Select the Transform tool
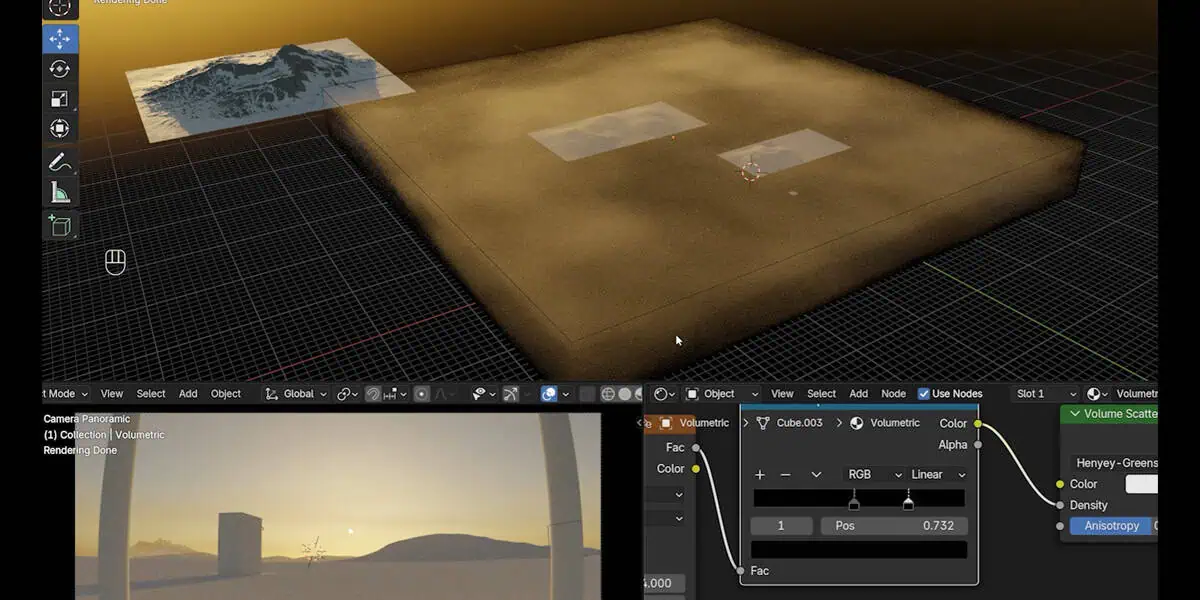 pos(60,129)
